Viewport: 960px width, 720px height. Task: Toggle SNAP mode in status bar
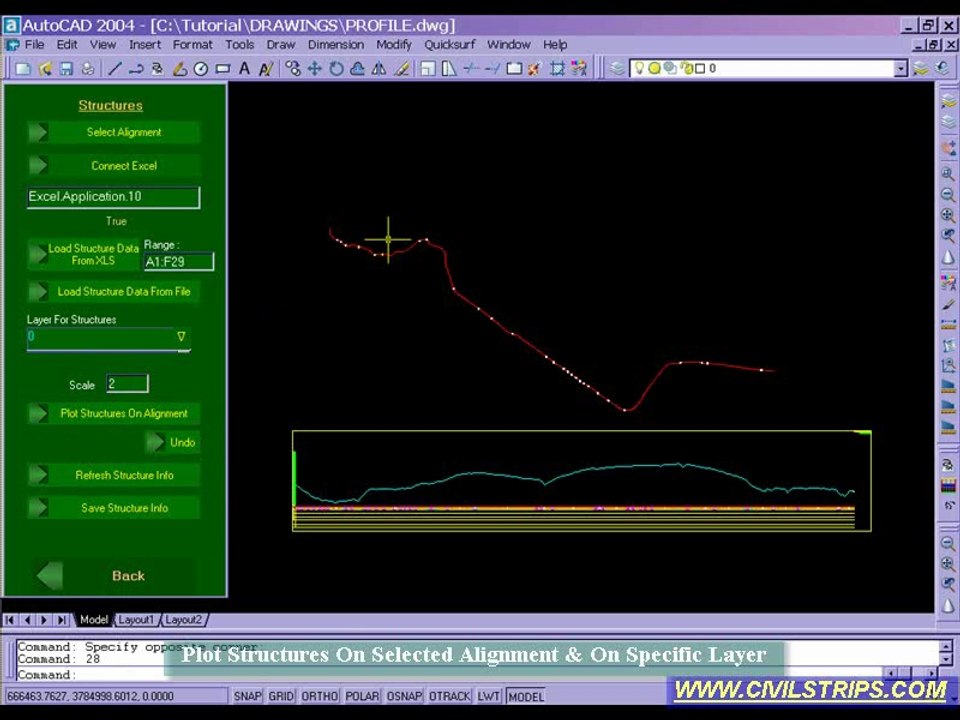pyautogui.click(x=247, y=696)
